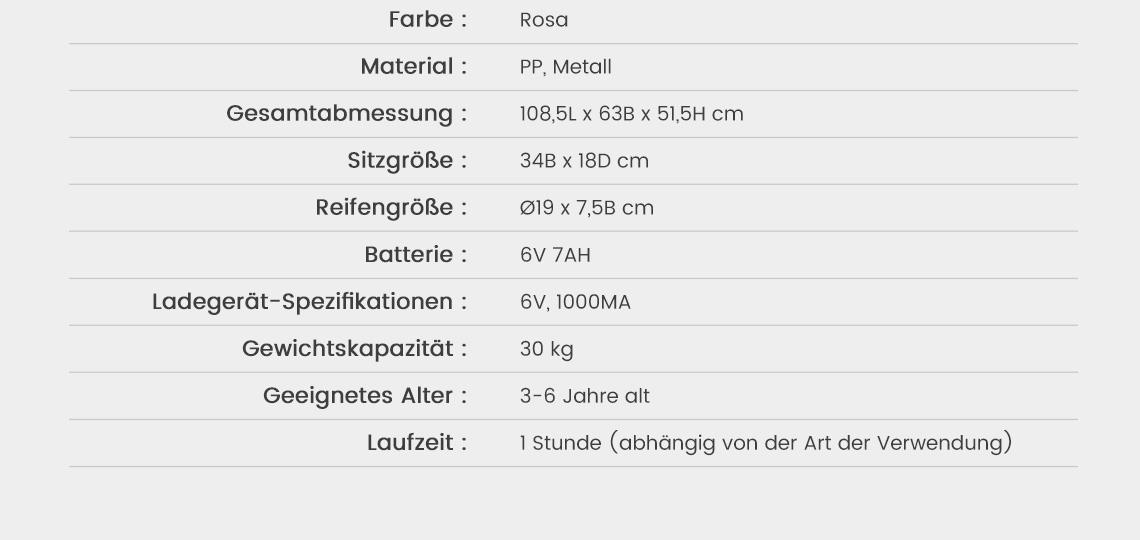Click the 'Laufzeit :' label
Viewport: 1140px width, 540px height.
click(x=417, y=443)
